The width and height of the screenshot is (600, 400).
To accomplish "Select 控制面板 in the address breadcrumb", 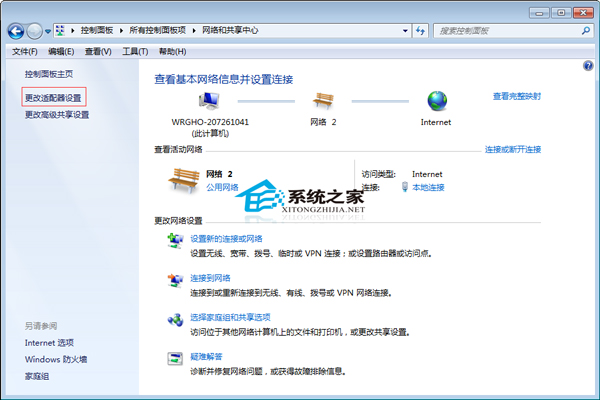I will (x=97, y=31).
